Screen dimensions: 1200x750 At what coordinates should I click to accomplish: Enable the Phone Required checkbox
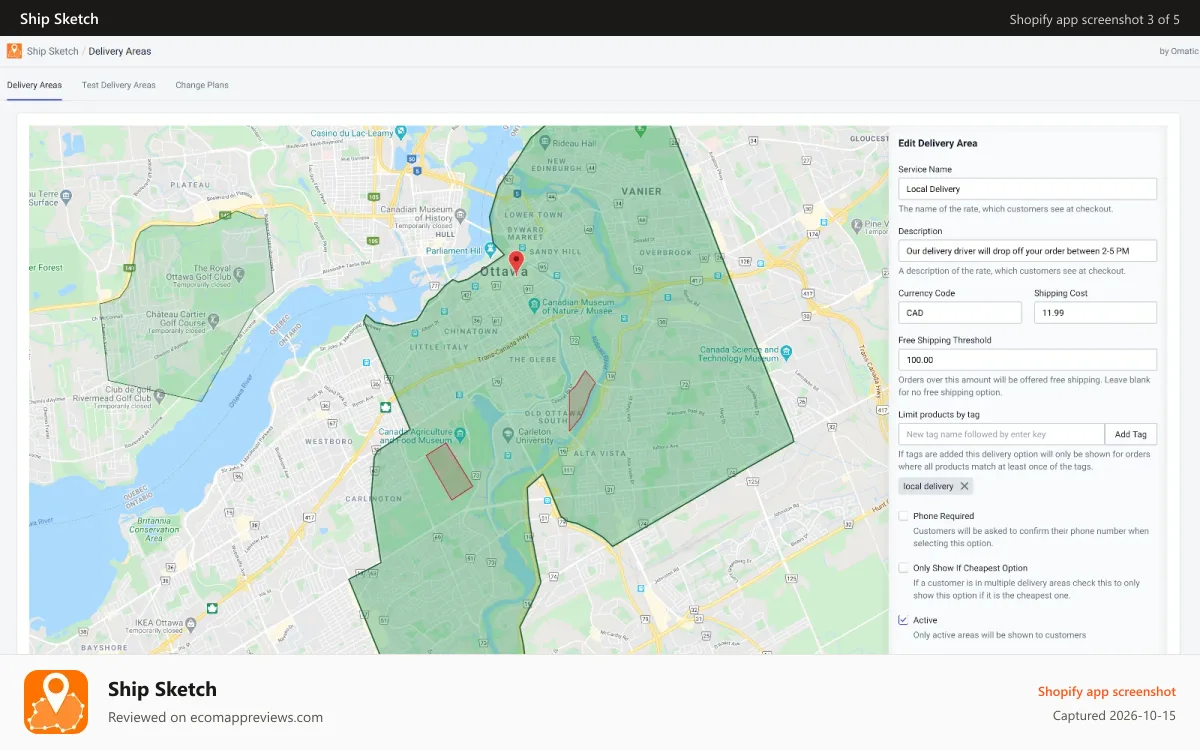[903, 516]
